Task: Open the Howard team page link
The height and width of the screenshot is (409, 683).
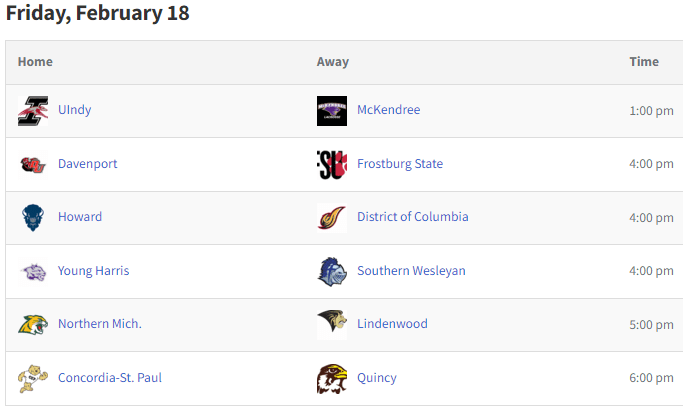Action: point(80,217)
